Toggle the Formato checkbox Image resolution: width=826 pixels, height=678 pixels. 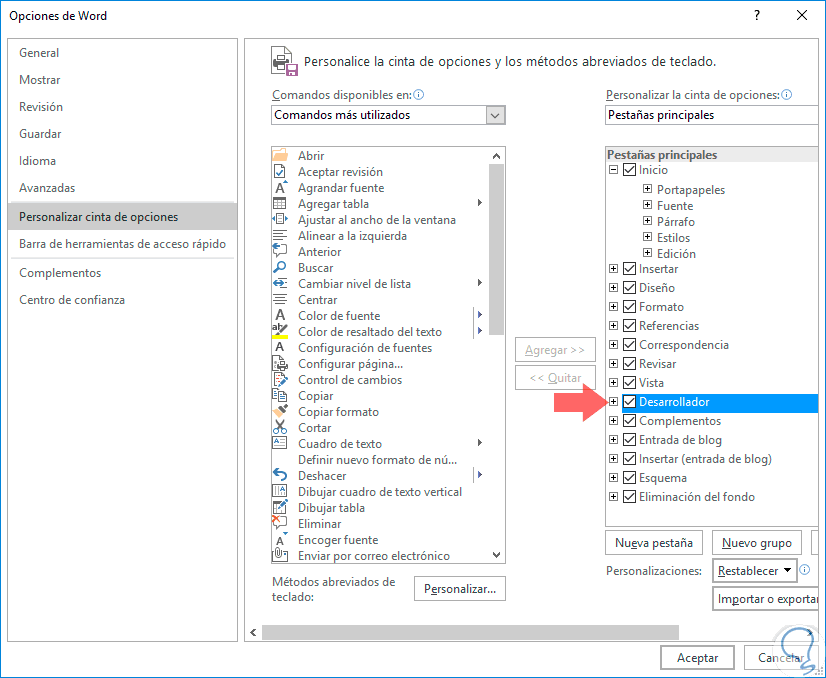[629, 307]
